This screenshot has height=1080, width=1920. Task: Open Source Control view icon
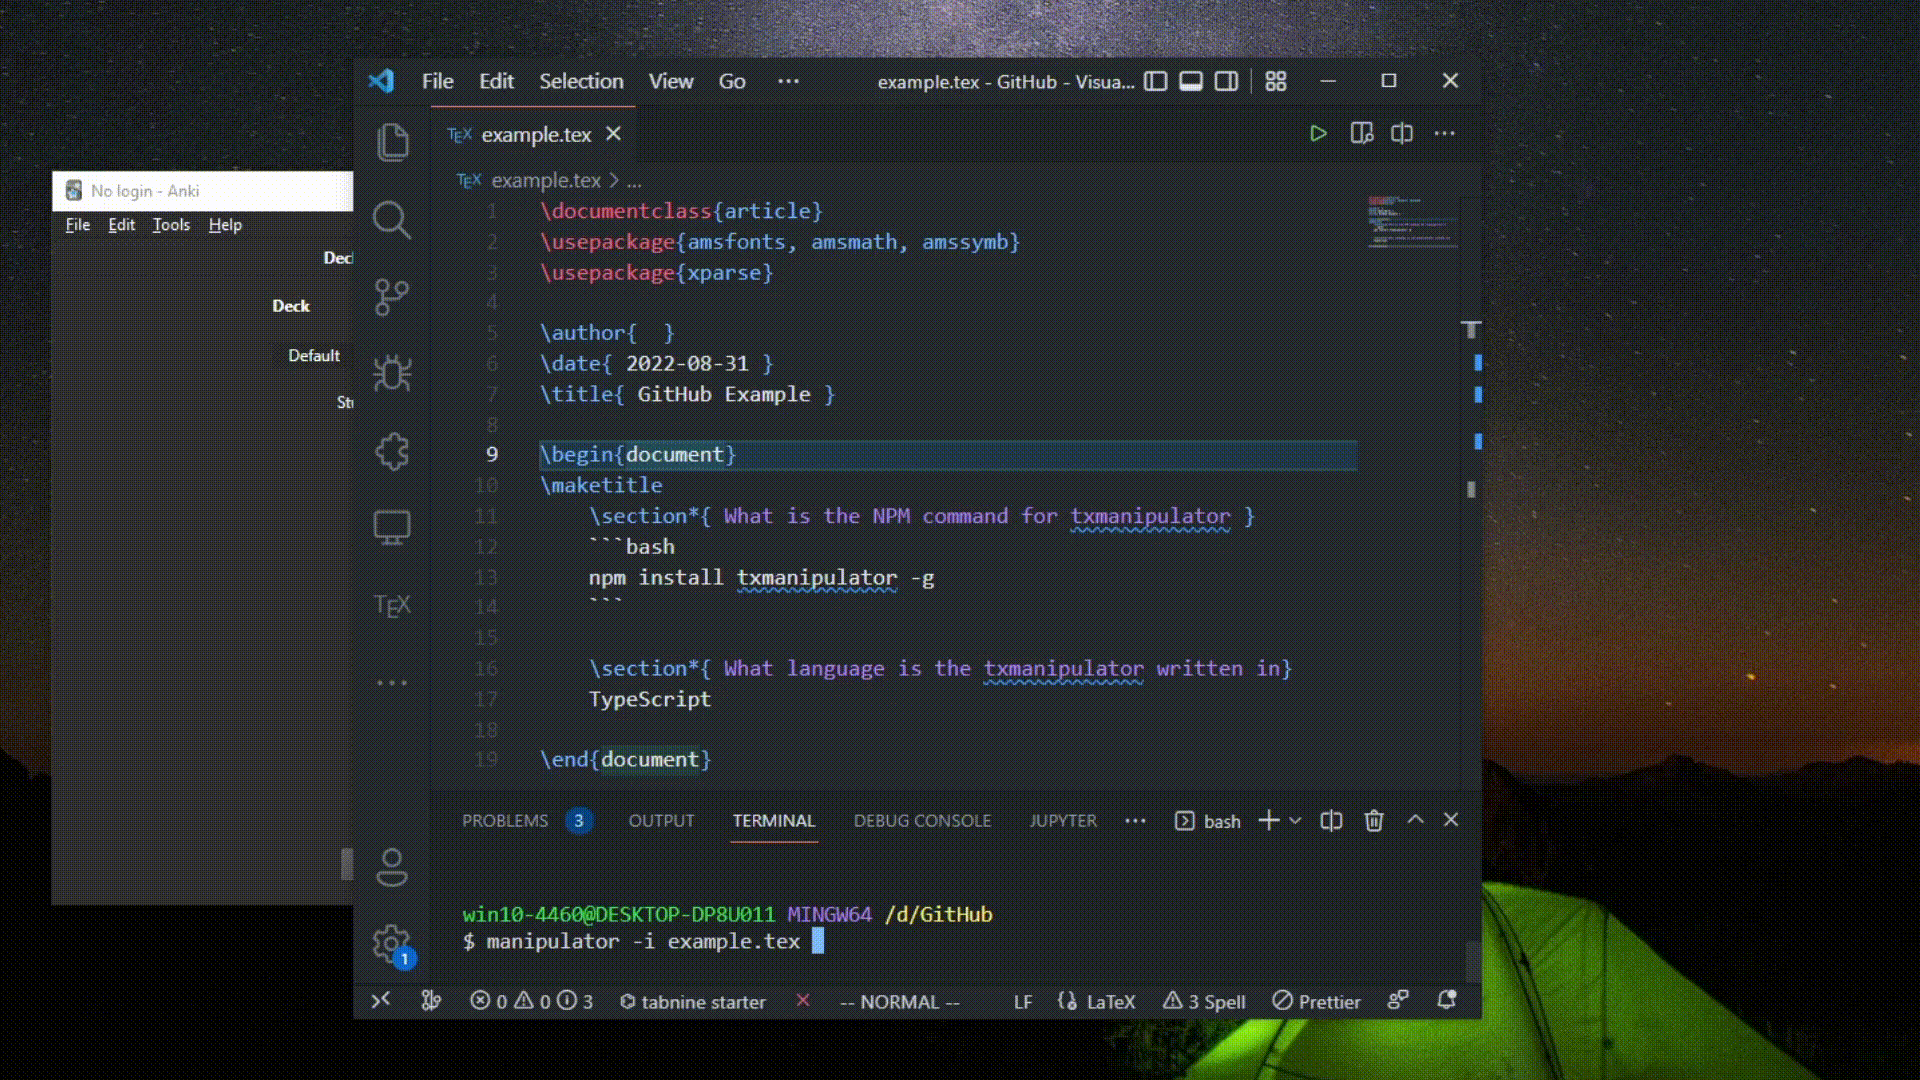pyautogui.click(x=391, y=297)
